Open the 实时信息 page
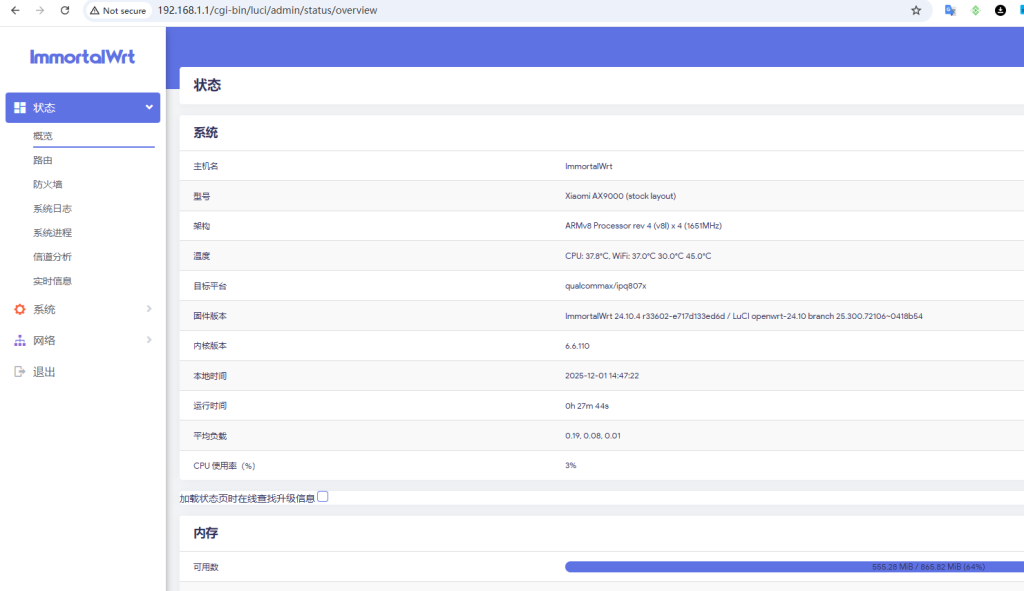1024x591 pixels. tap(55, 281)
